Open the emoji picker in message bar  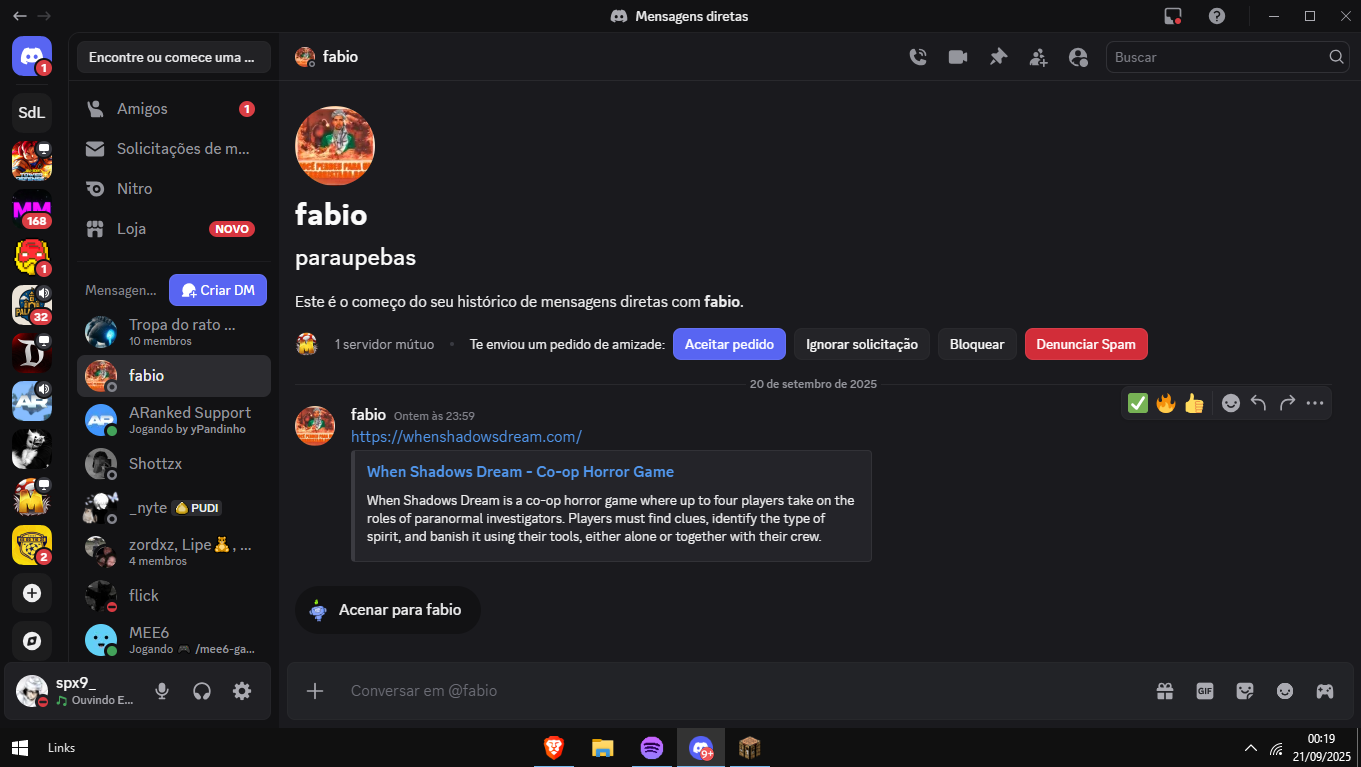click(x=1285, y=691)
